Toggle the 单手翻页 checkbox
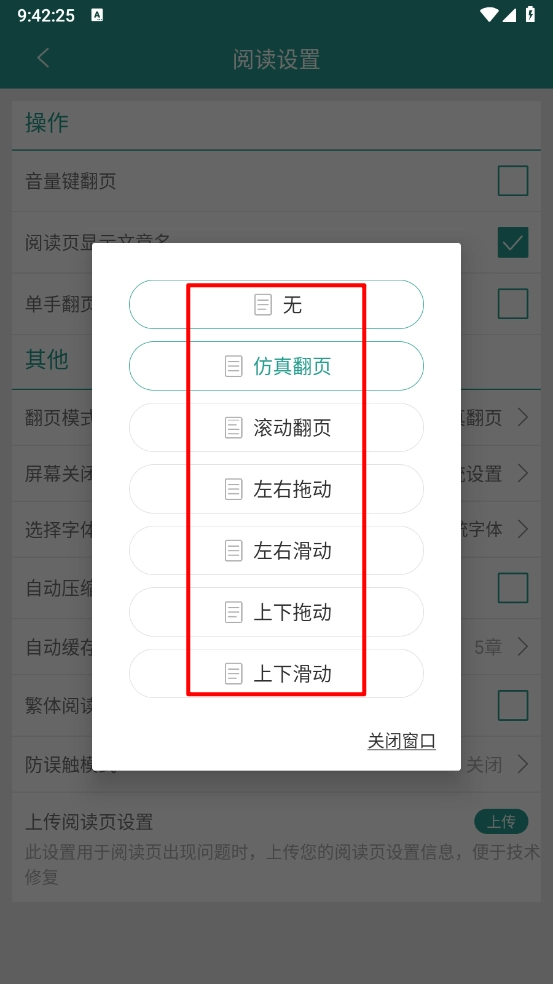553x984 pixels. coord(513,304)
